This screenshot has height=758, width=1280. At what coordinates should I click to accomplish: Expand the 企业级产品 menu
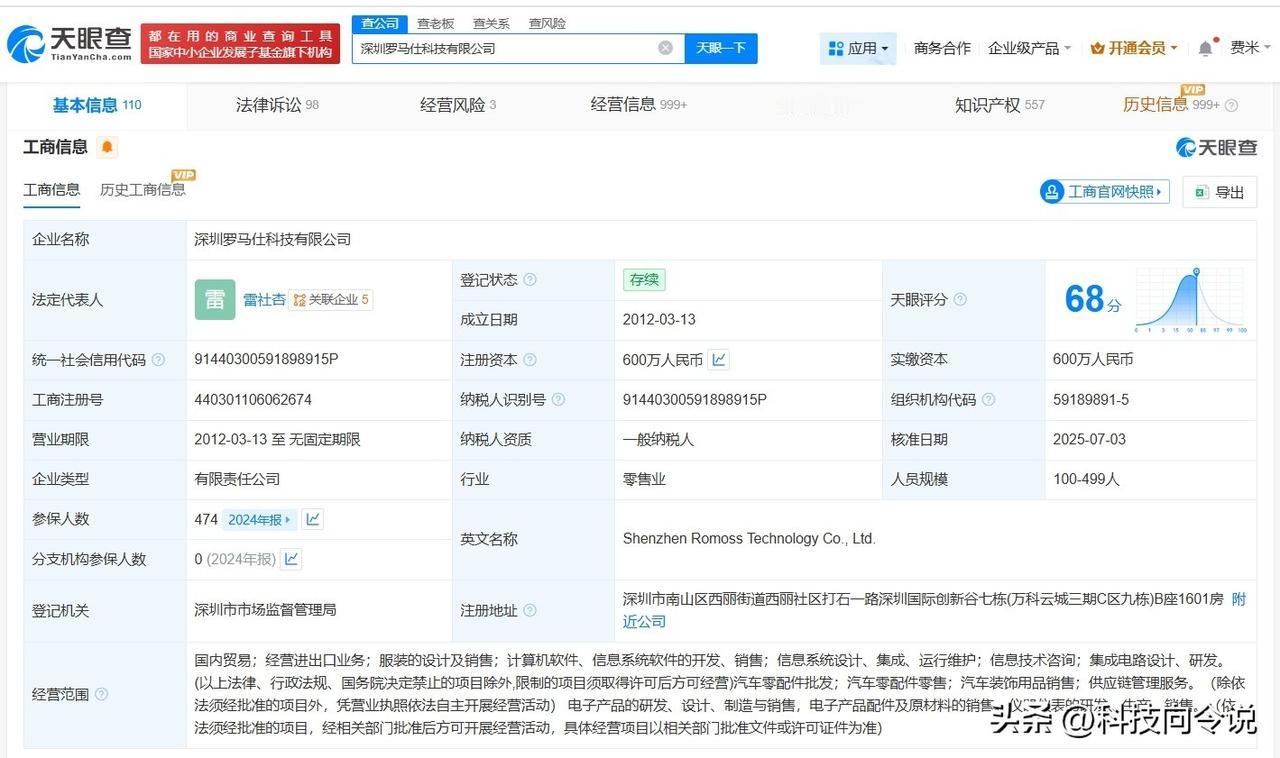[x=1029, y=48]
